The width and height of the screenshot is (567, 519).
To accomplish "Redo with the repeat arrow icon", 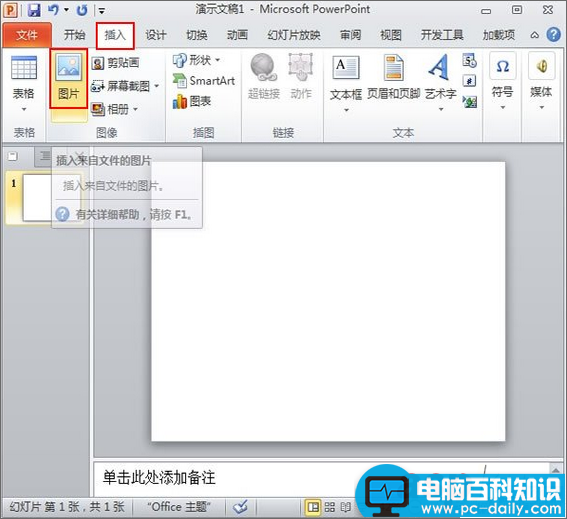I will point(82,10).
